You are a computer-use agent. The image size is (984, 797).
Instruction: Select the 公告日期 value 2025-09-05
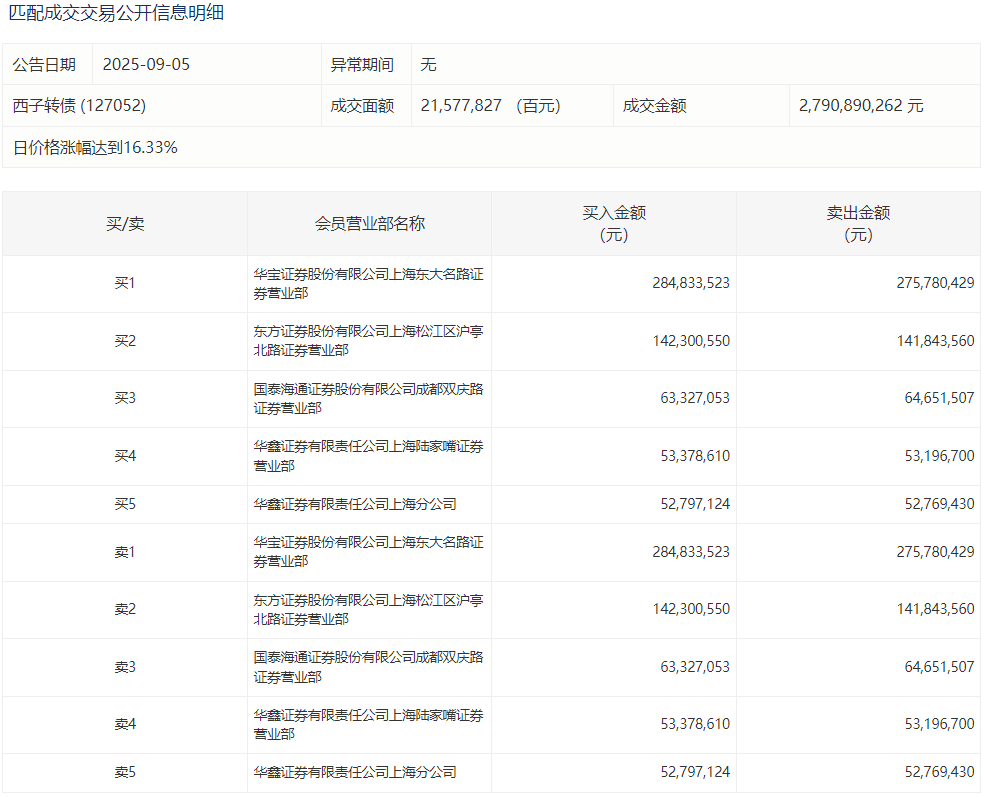(146, 65)
